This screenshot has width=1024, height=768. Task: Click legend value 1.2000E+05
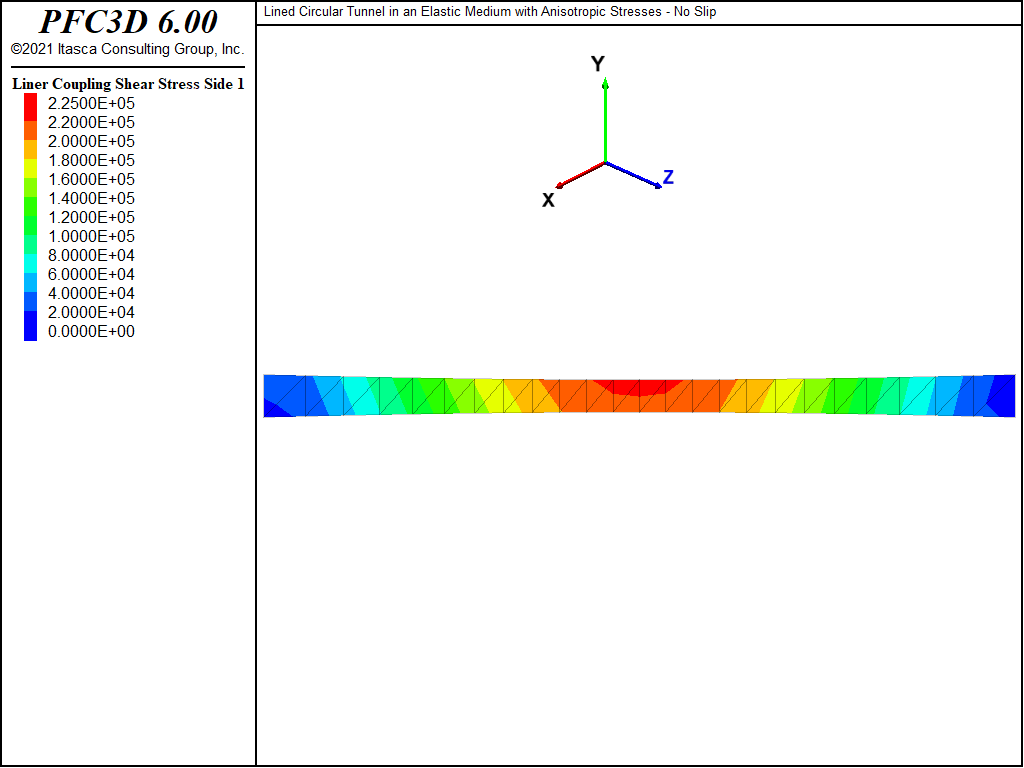pos(91,217)
